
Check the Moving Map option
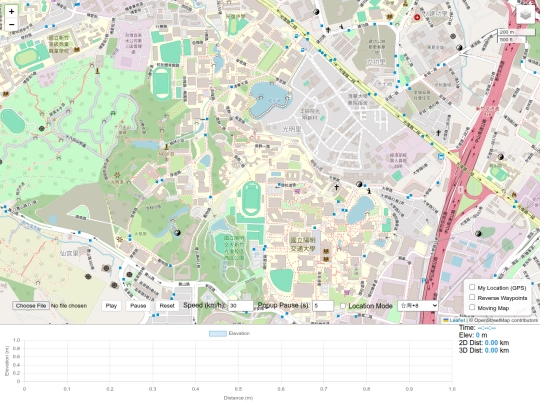pyautogui.click(x=472, y=307)
